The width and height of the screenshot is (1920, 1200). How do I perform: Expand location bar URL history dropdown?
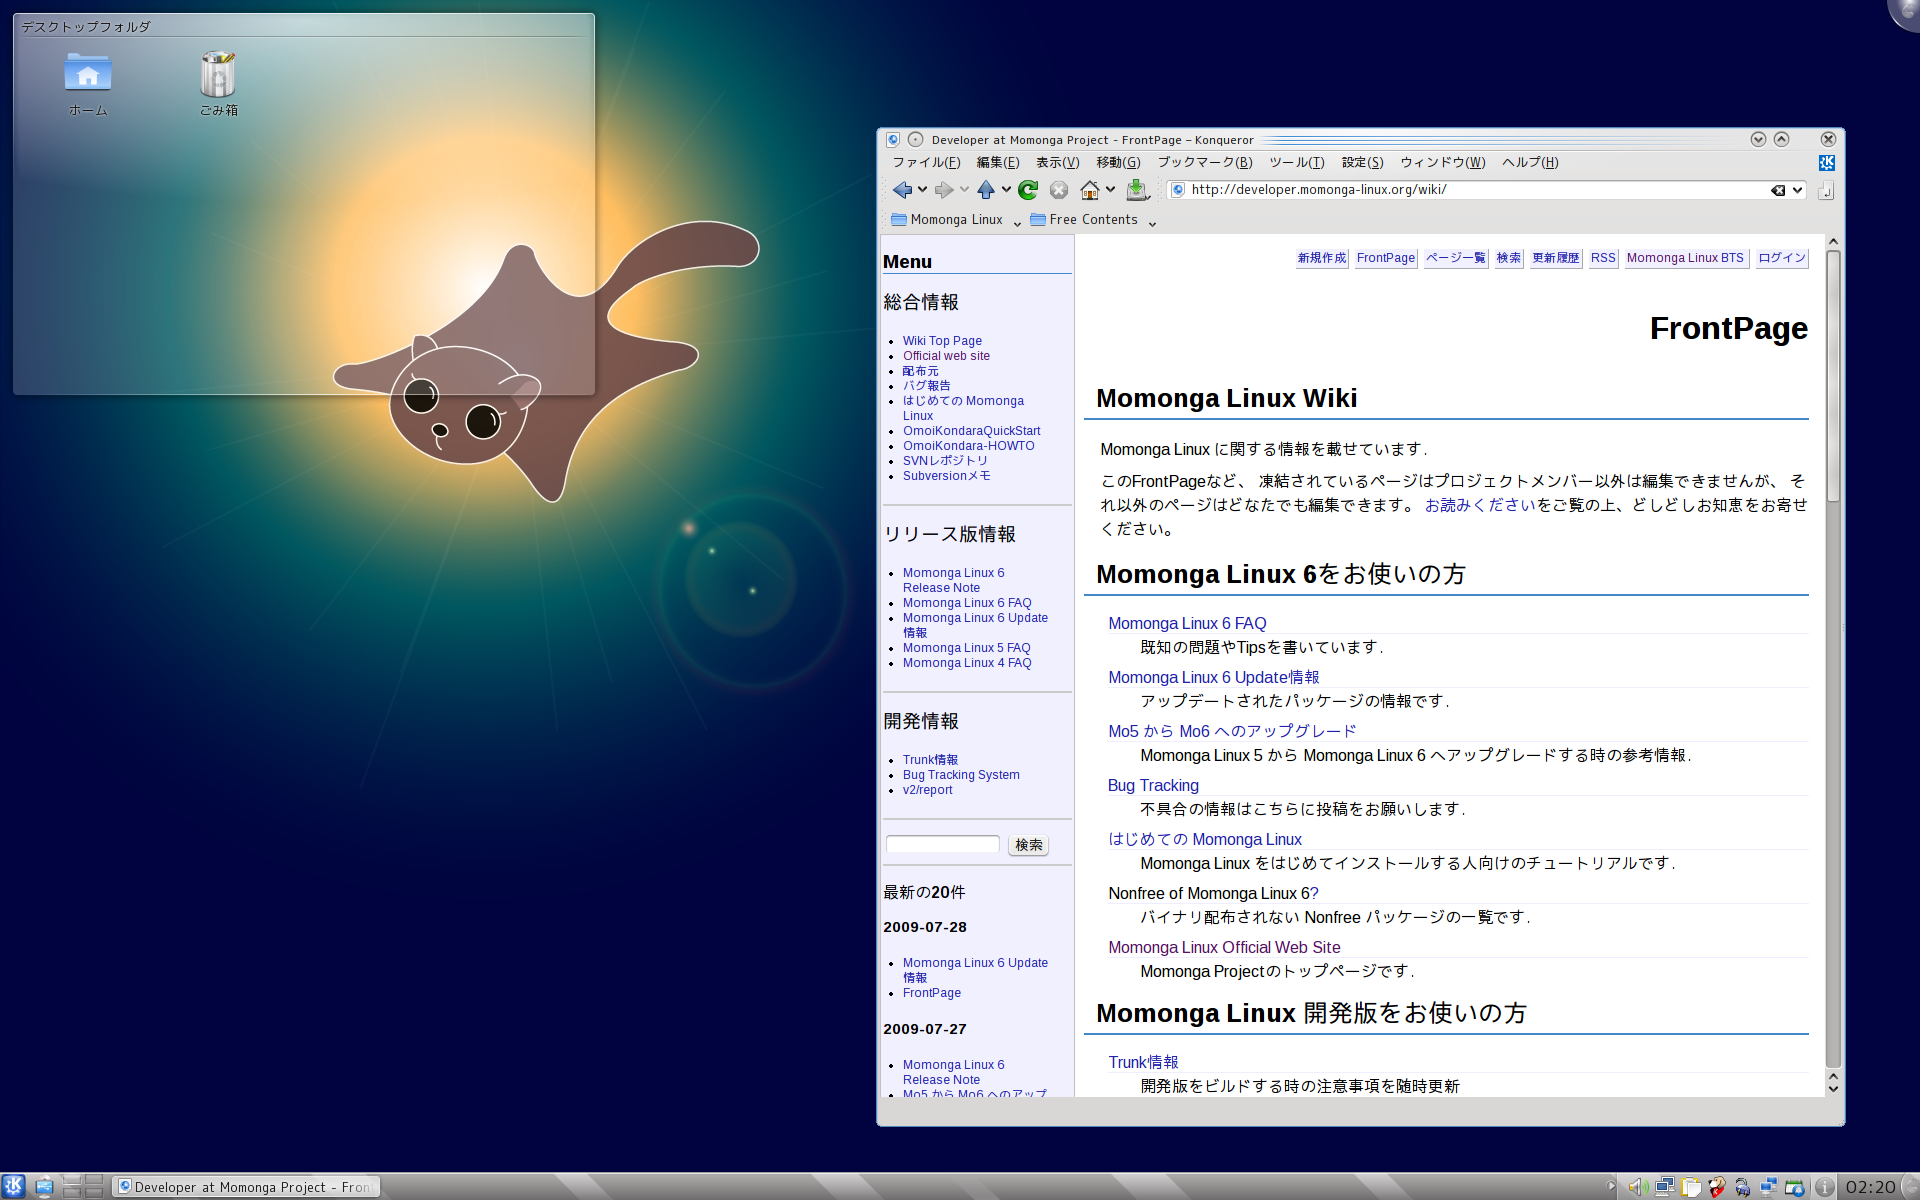click(1797, 190)
